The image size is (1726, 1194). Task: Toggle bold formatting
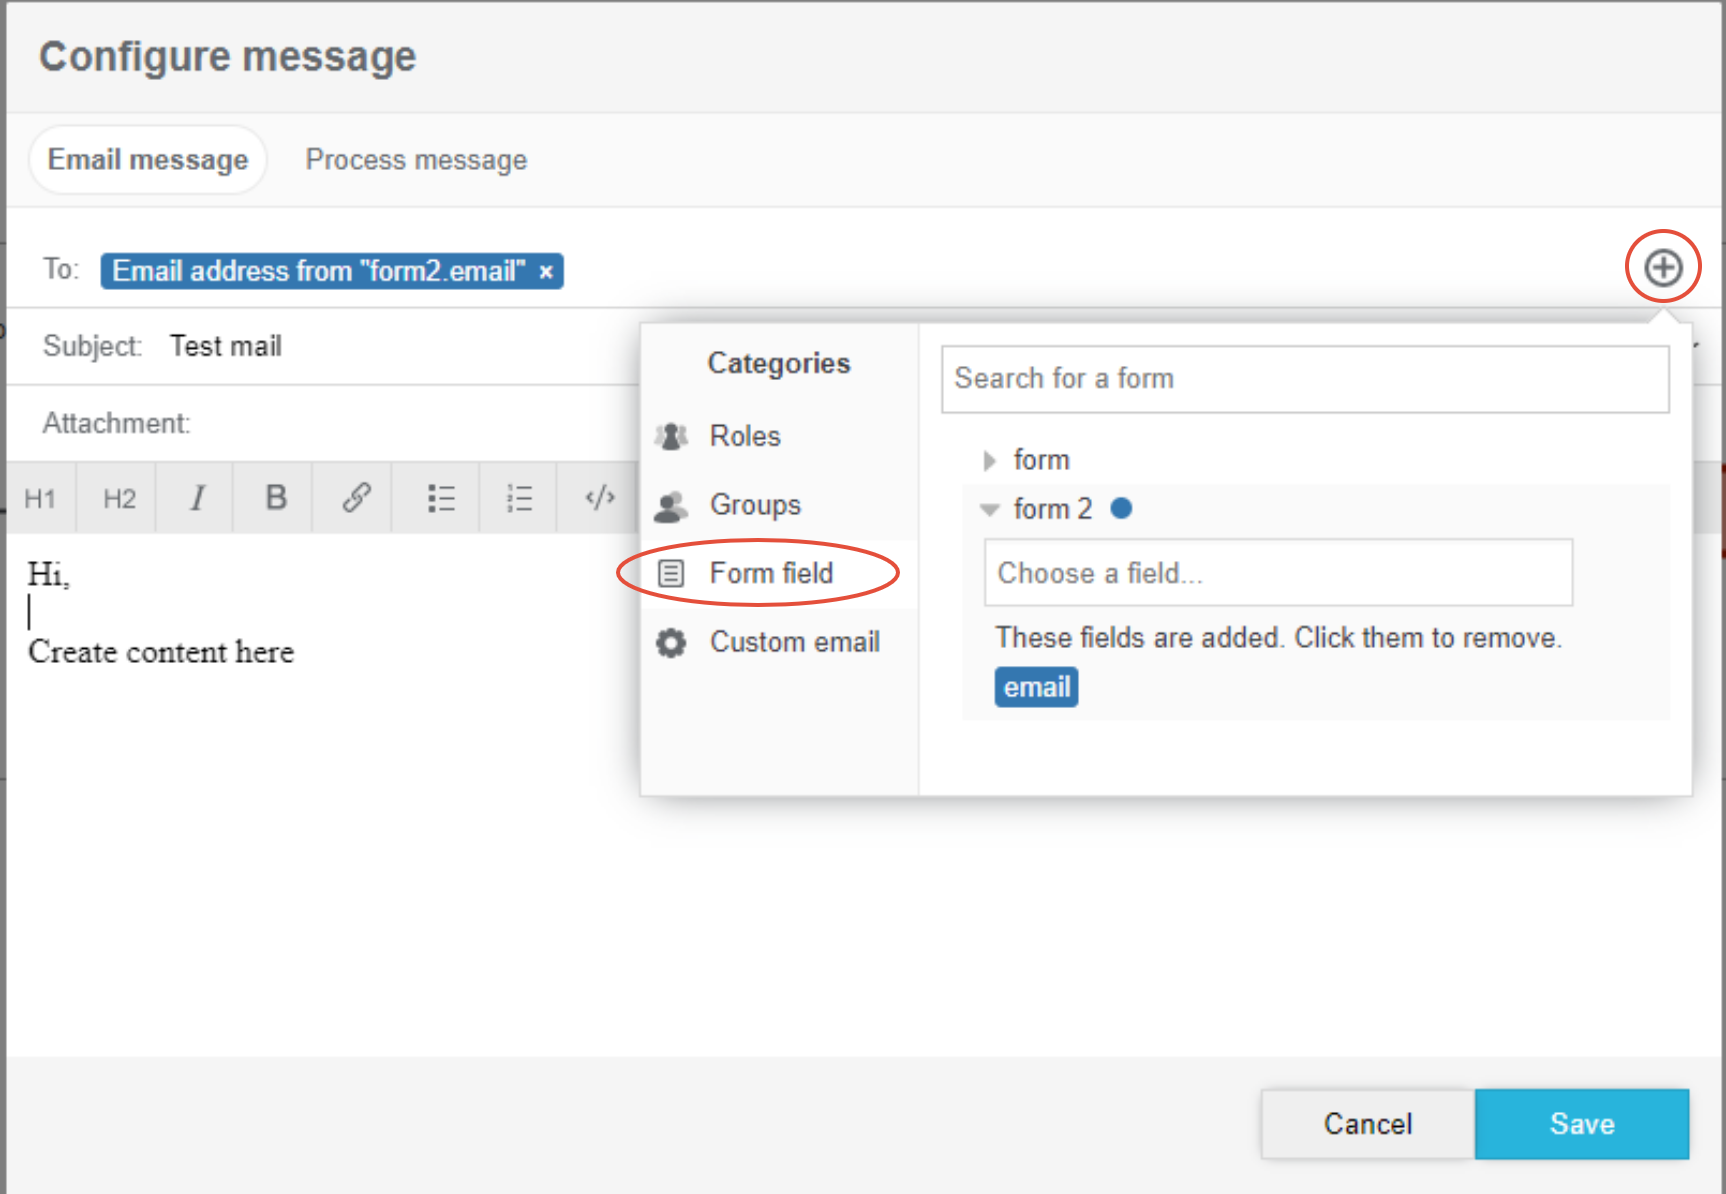click(276, 498)
